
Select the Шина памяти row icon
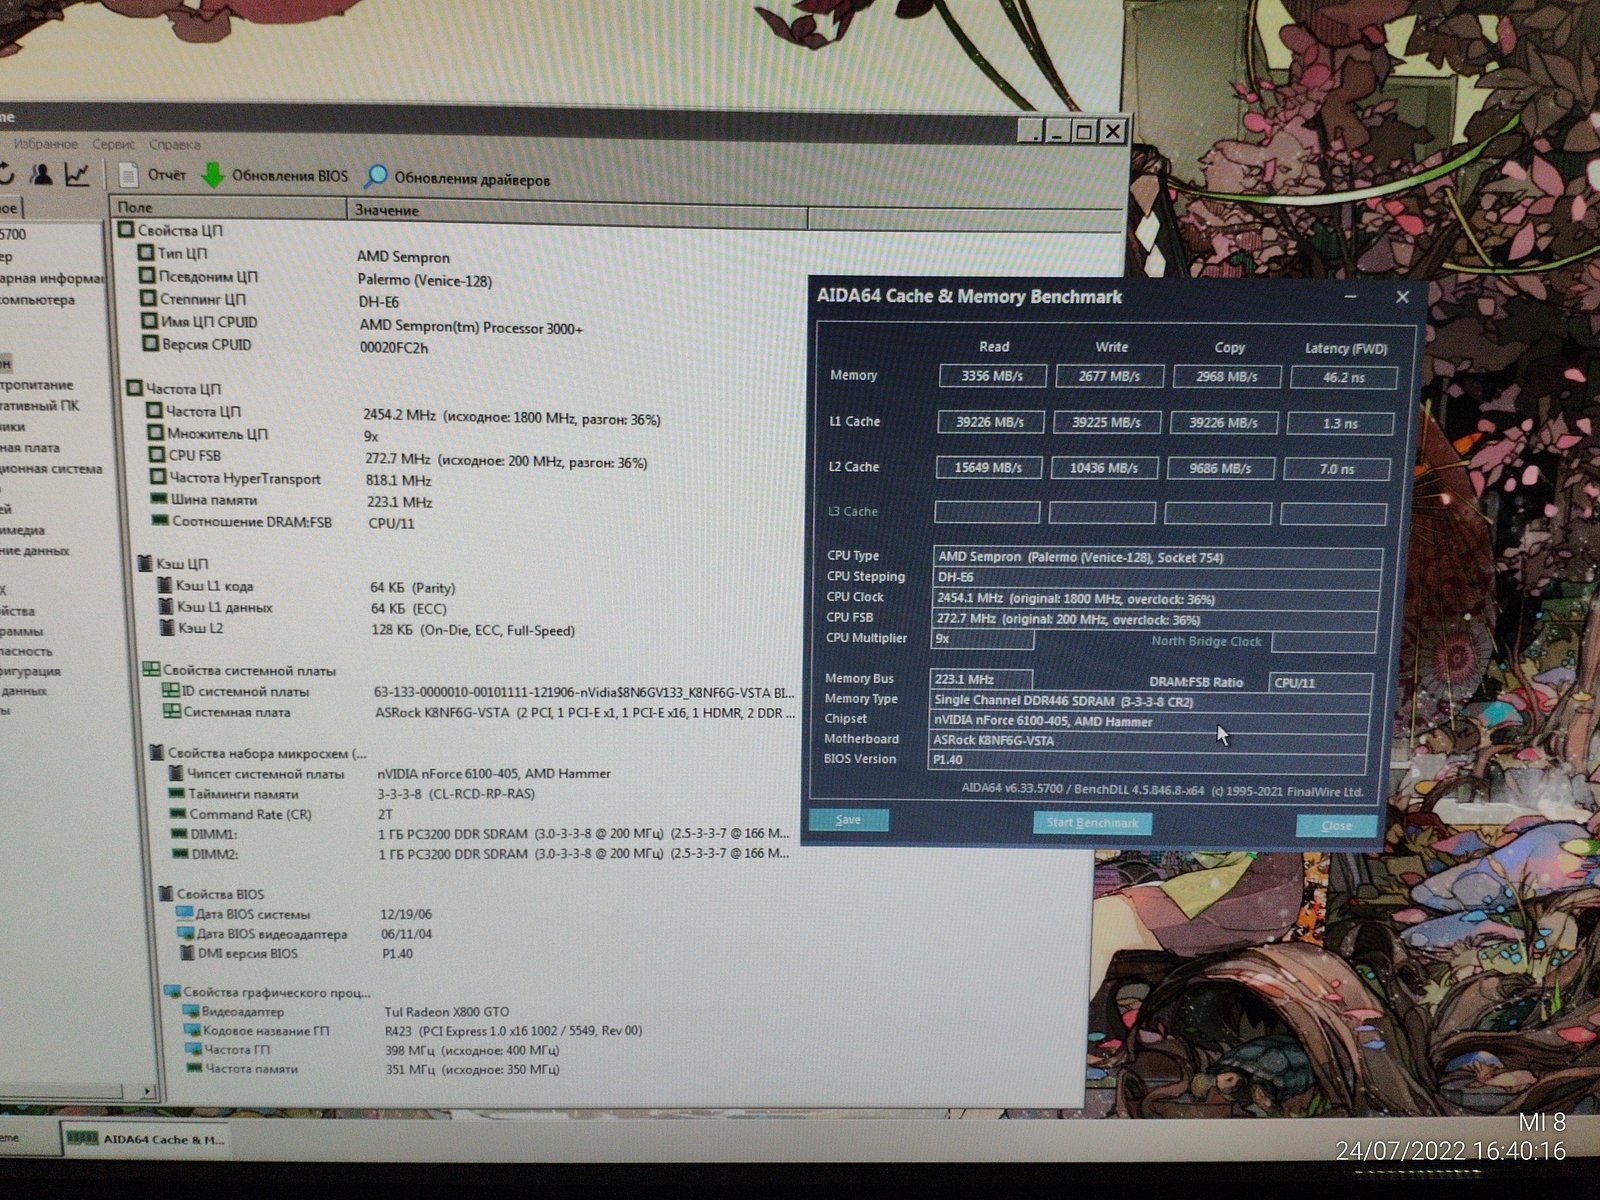158,498
